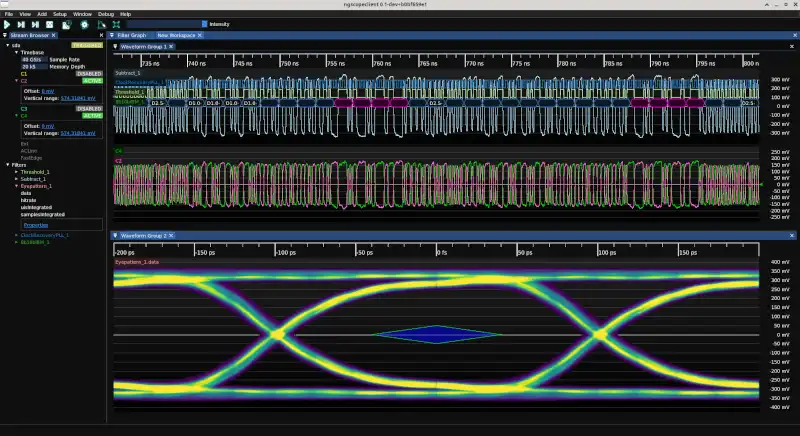The height and width of the screenshot is (436, 800).
Task: Click the Eyepattern_1.data plot label
Action: [x=137, y=262]
